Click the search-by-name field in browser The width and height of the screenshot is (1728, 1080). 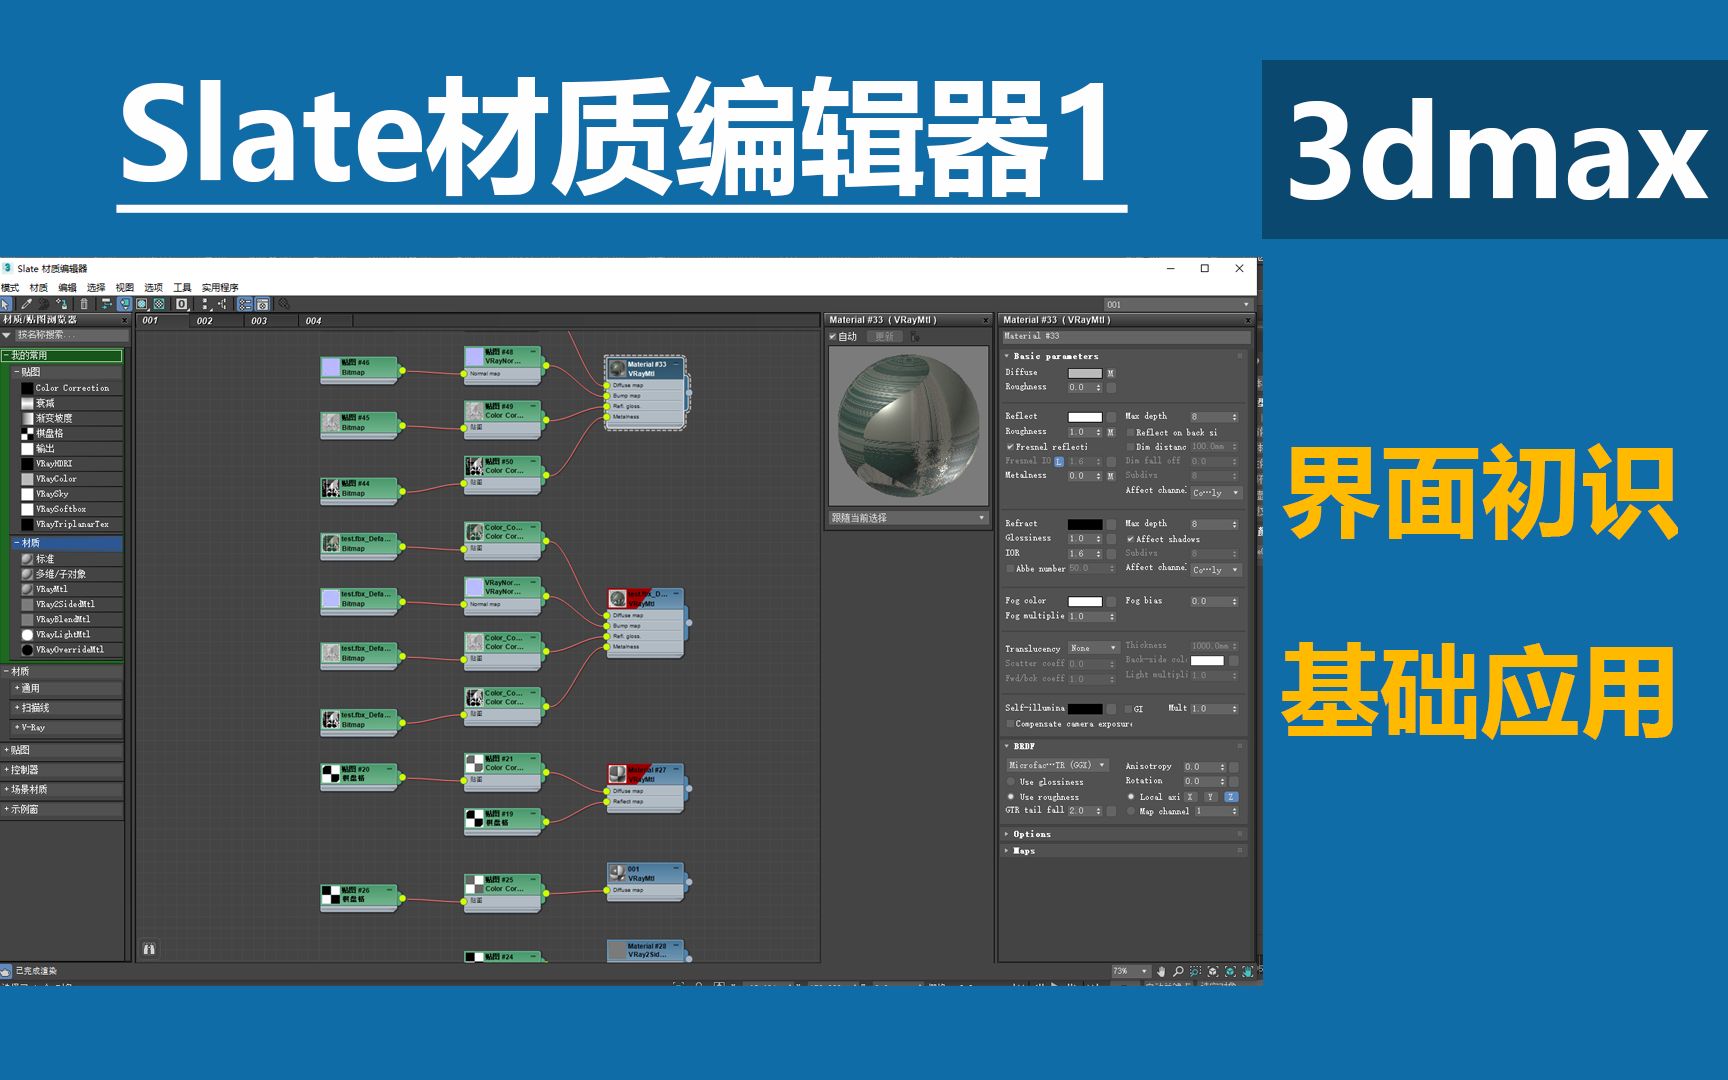70,335
